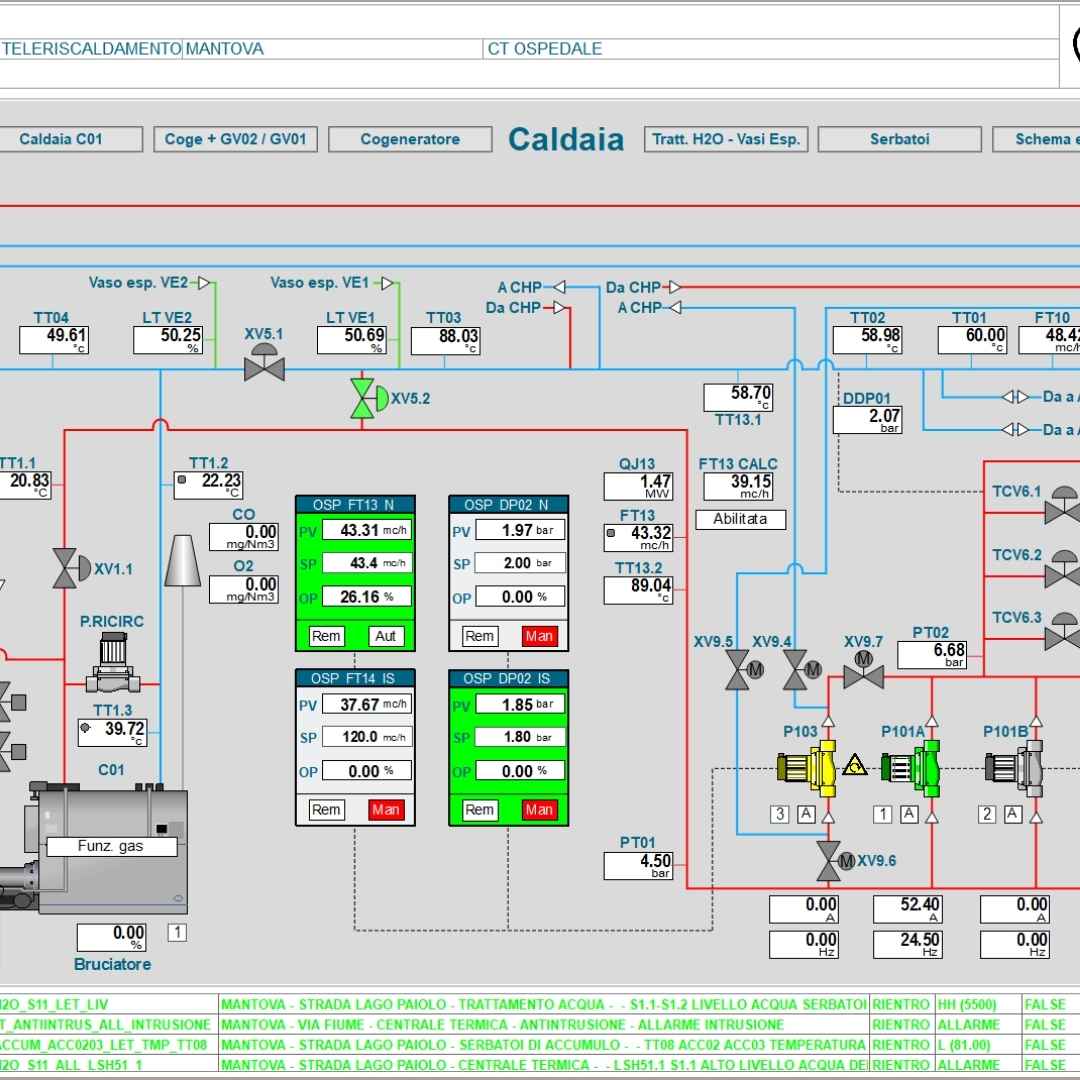
Task: Switch to the Cogeneratore page
Action: tap(410, 139)
